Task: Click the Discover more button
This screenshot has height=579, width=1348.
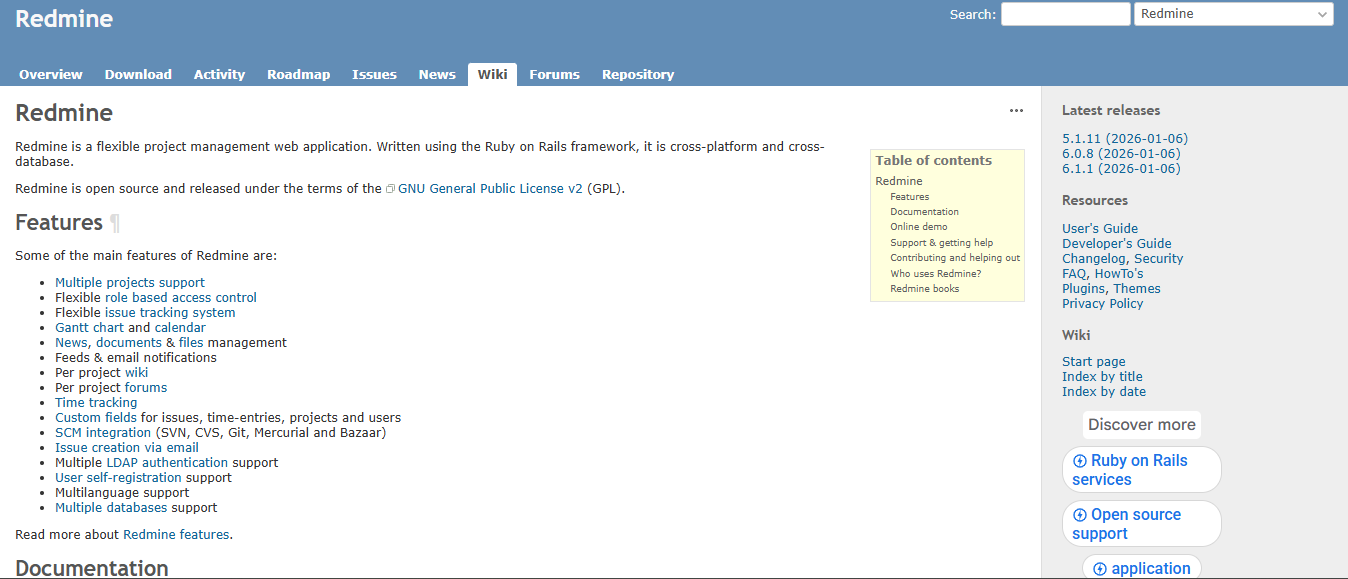Action: click(x=1141, y=425)
